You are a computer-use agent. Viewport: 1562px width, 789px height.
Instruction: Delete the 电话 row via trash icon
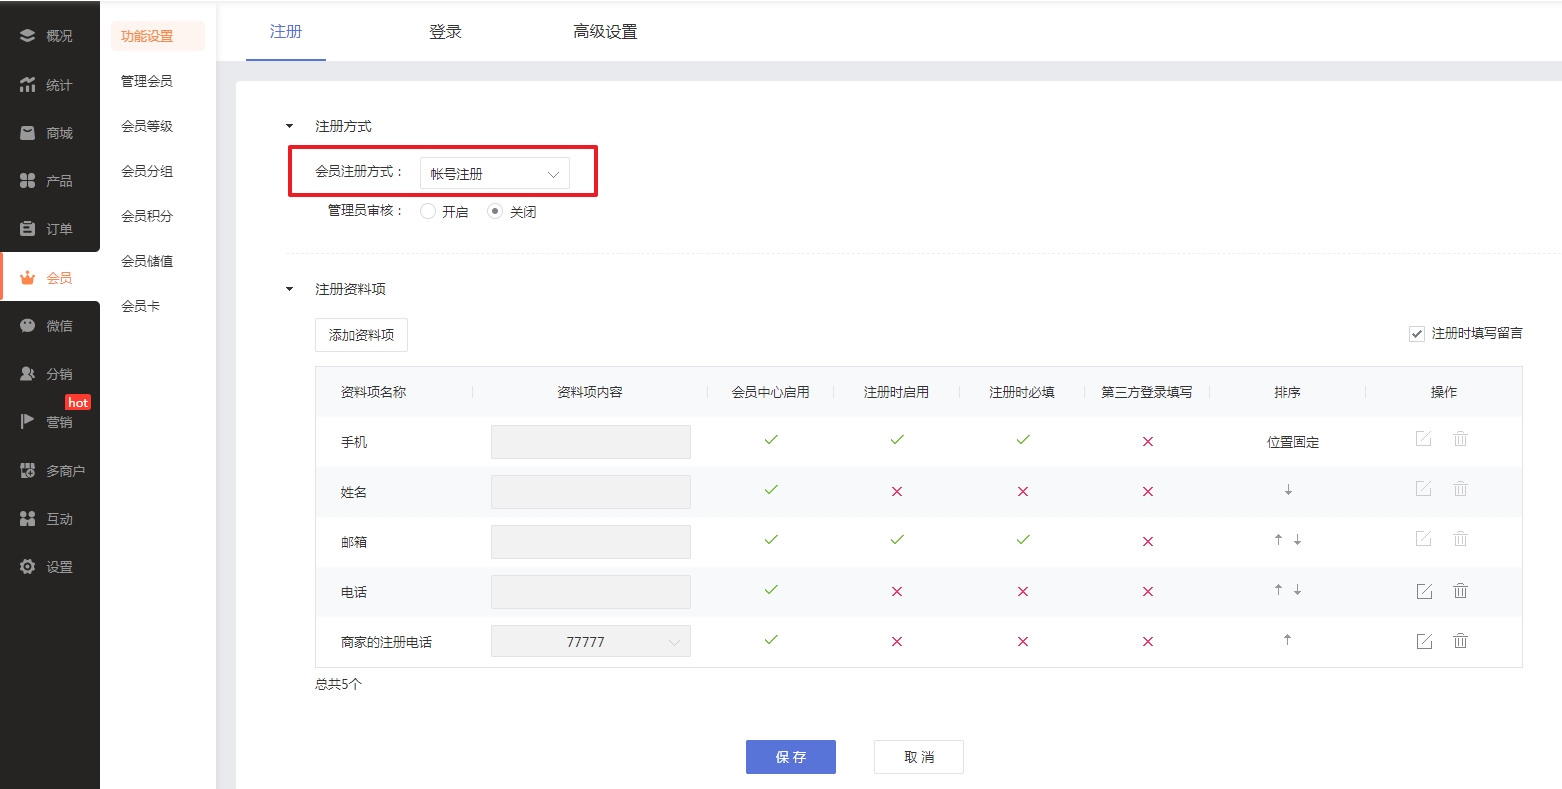[1460, 591]
